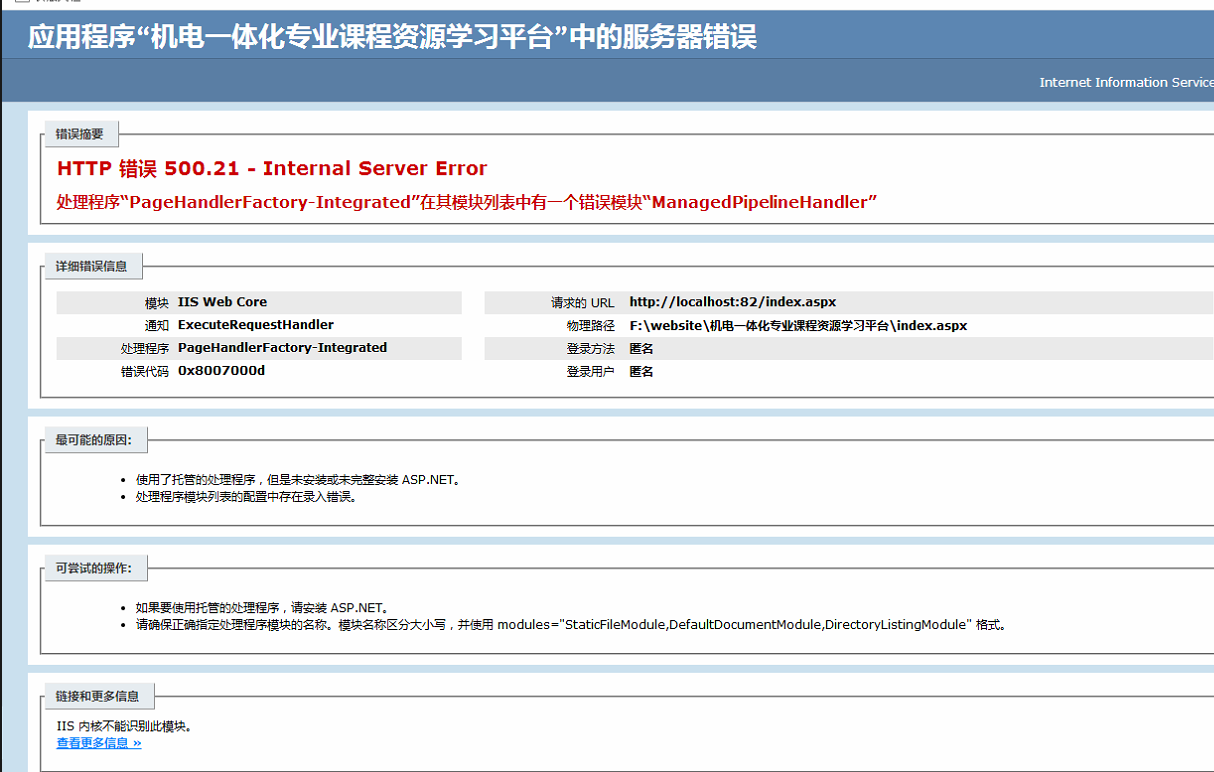Click the page title 应用程序 服务器错误
The image size is (1214, 772).
392,38
